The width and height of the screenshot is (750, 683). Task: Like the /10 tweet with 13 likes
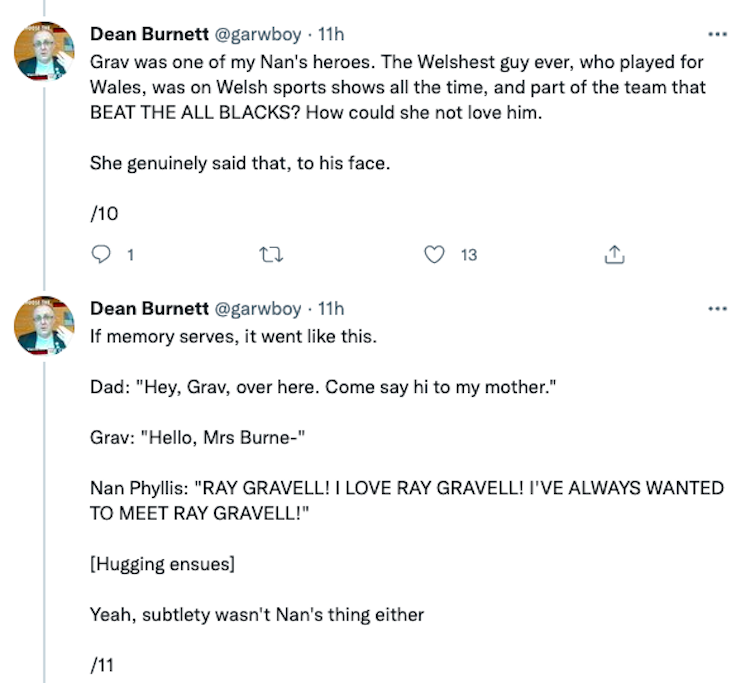click(x=434, y=256)
